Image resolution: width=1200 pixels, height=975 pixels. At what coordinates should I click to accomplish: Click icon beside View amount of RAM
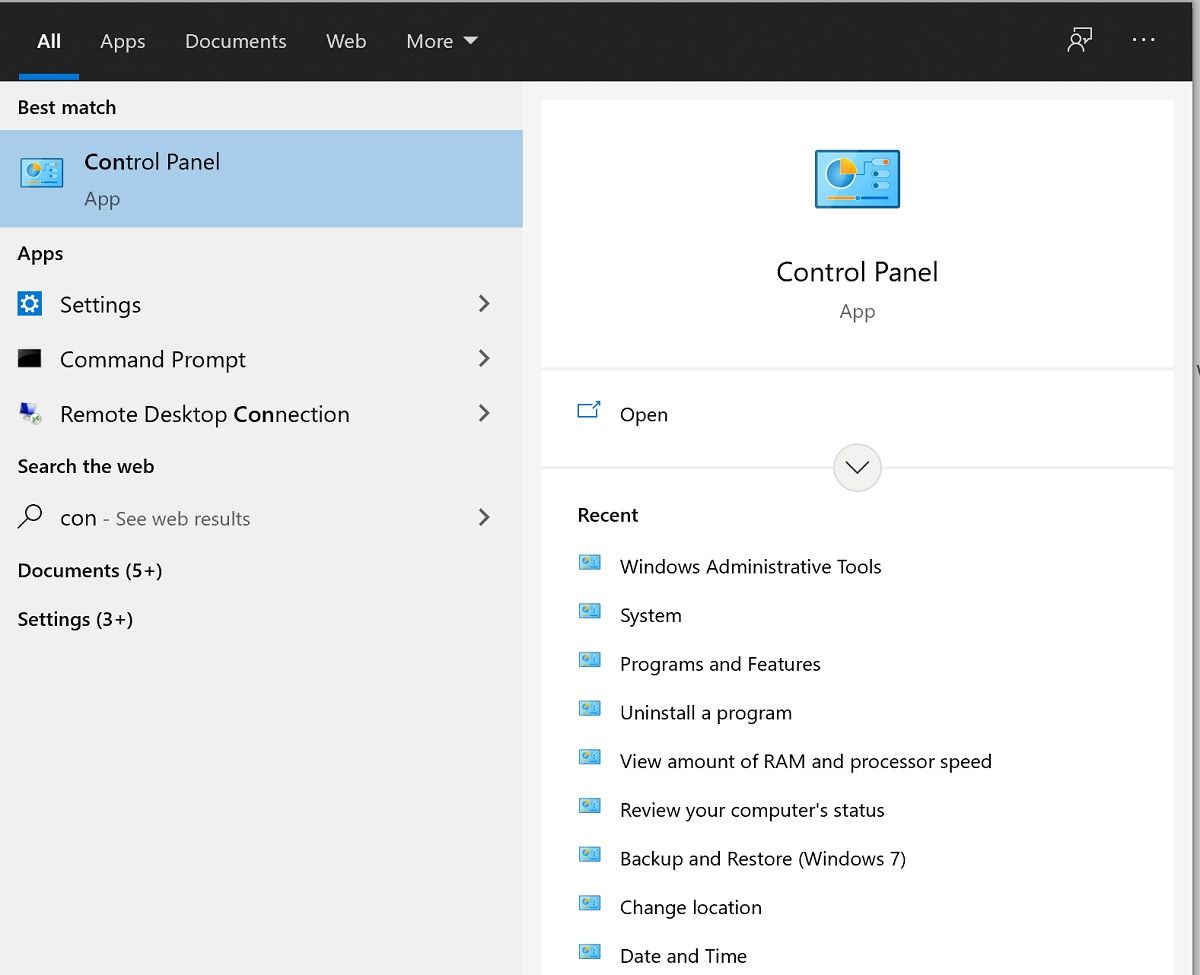coord(590,757)
